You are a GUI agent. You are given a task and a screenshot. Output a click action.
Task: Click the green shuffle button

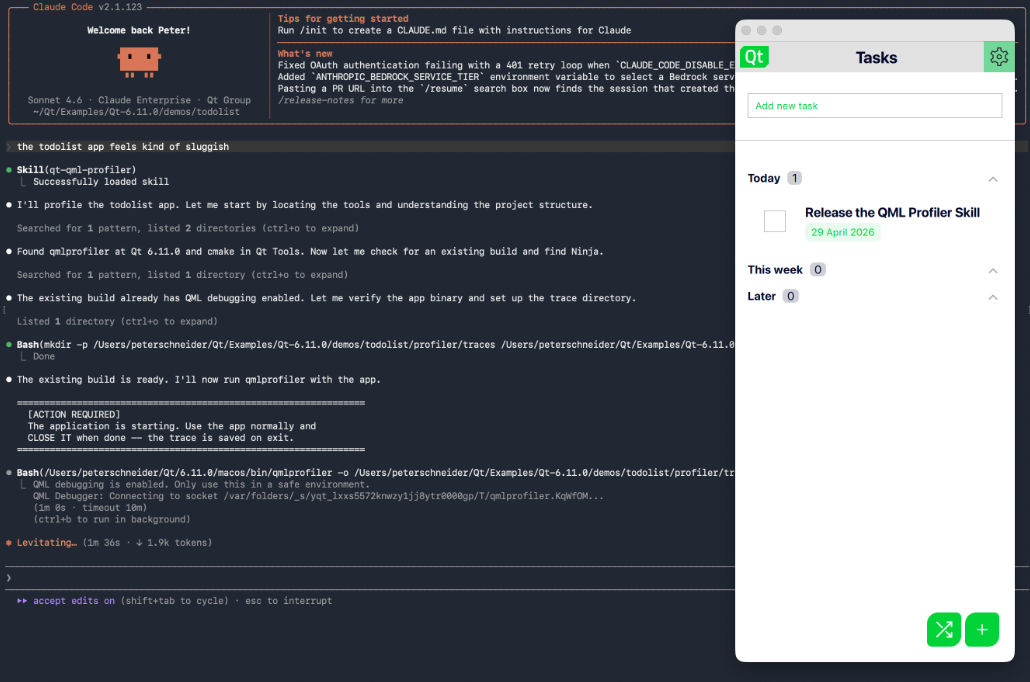click(944, 629)
